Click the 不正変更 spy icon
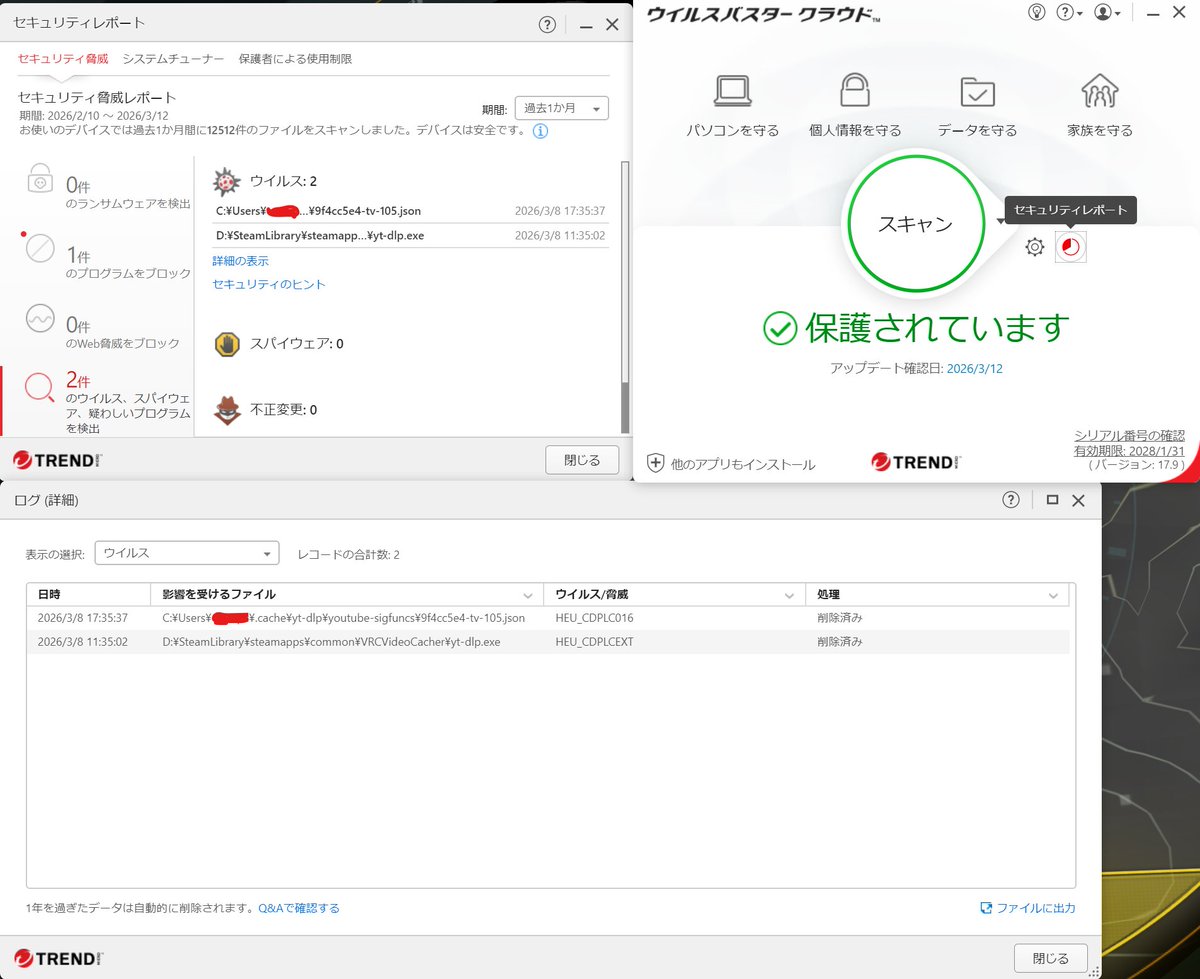The height and width of the screenshot is (979, 1200). [227, 410]
